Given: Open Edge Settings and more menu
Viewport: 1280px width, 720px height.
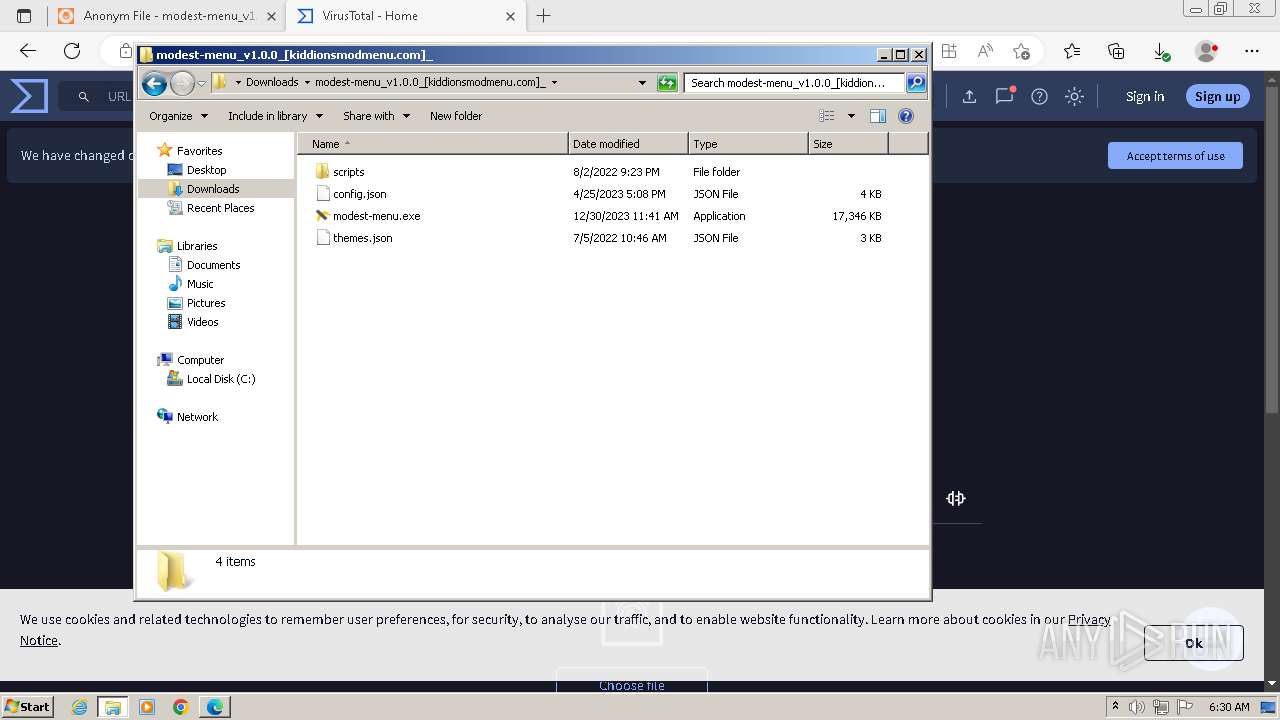Looking at the screenshot, I should tap(1252, 51).
